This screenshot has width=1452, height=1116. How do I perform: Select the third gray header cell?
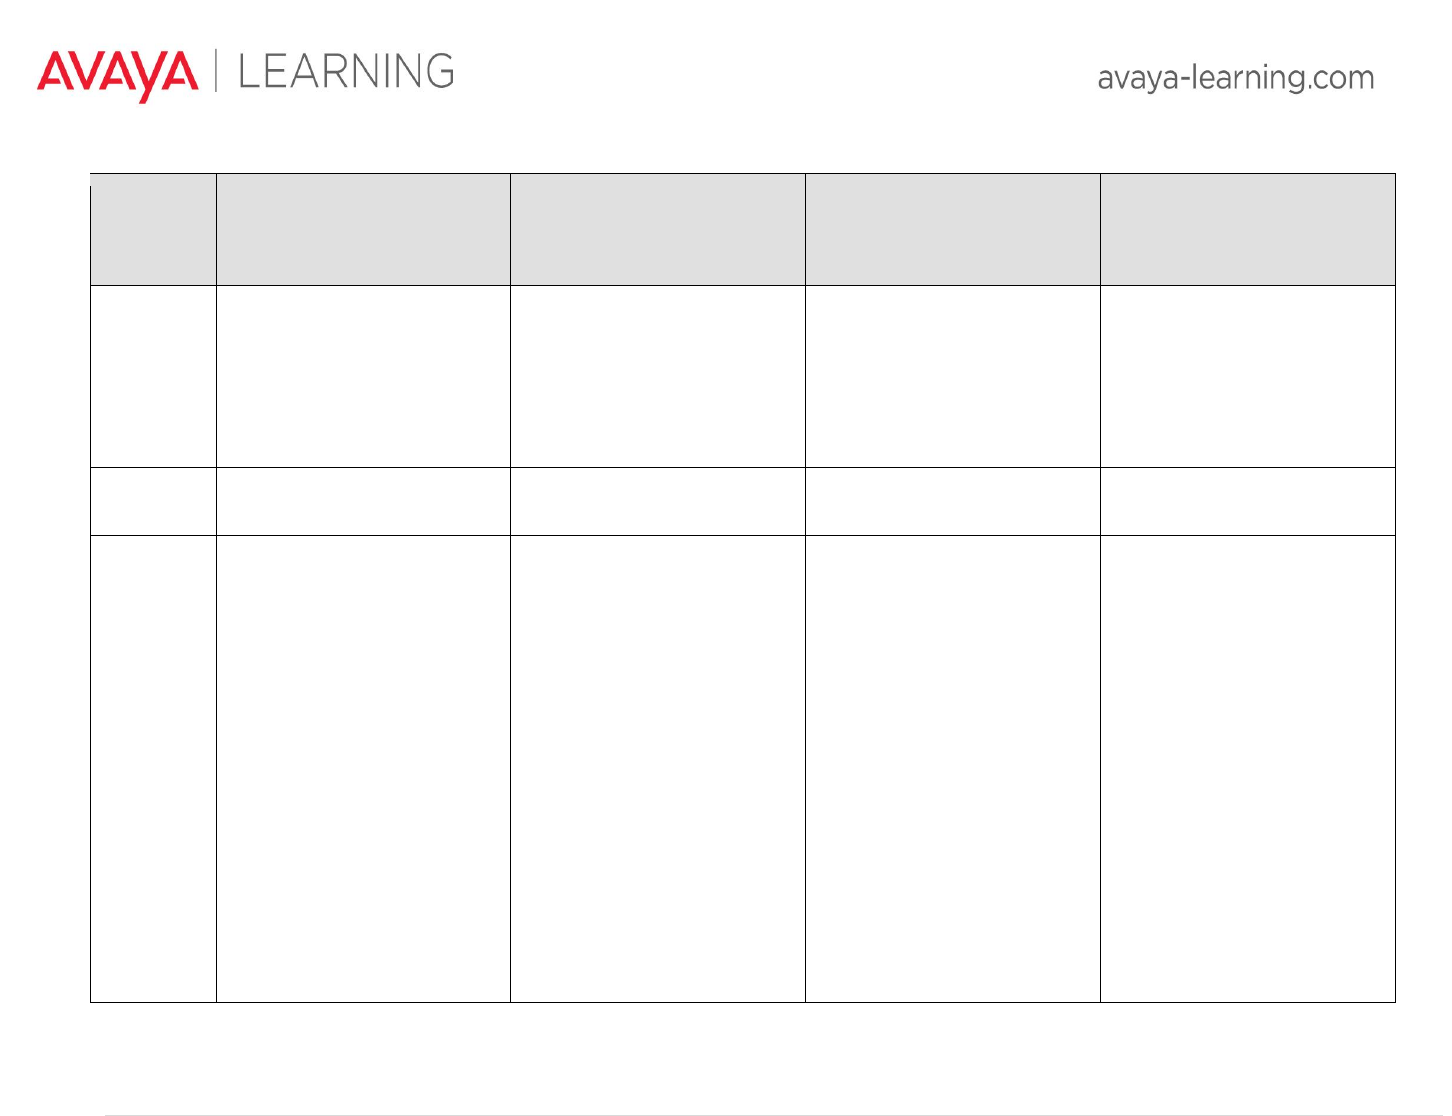pos(658,229)
